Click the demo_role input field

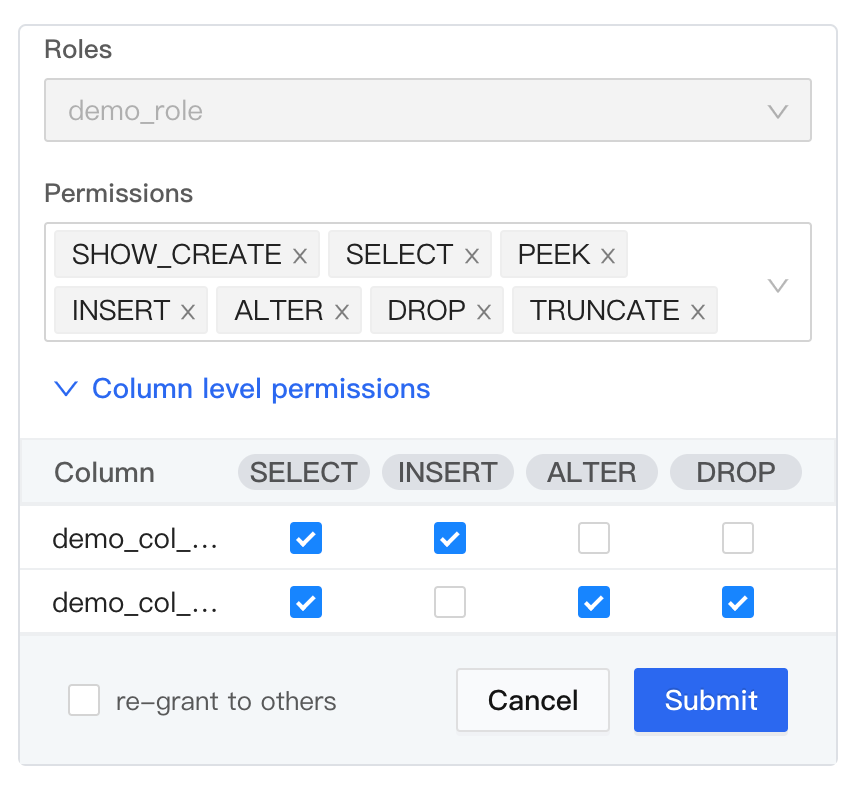[400, 110]
